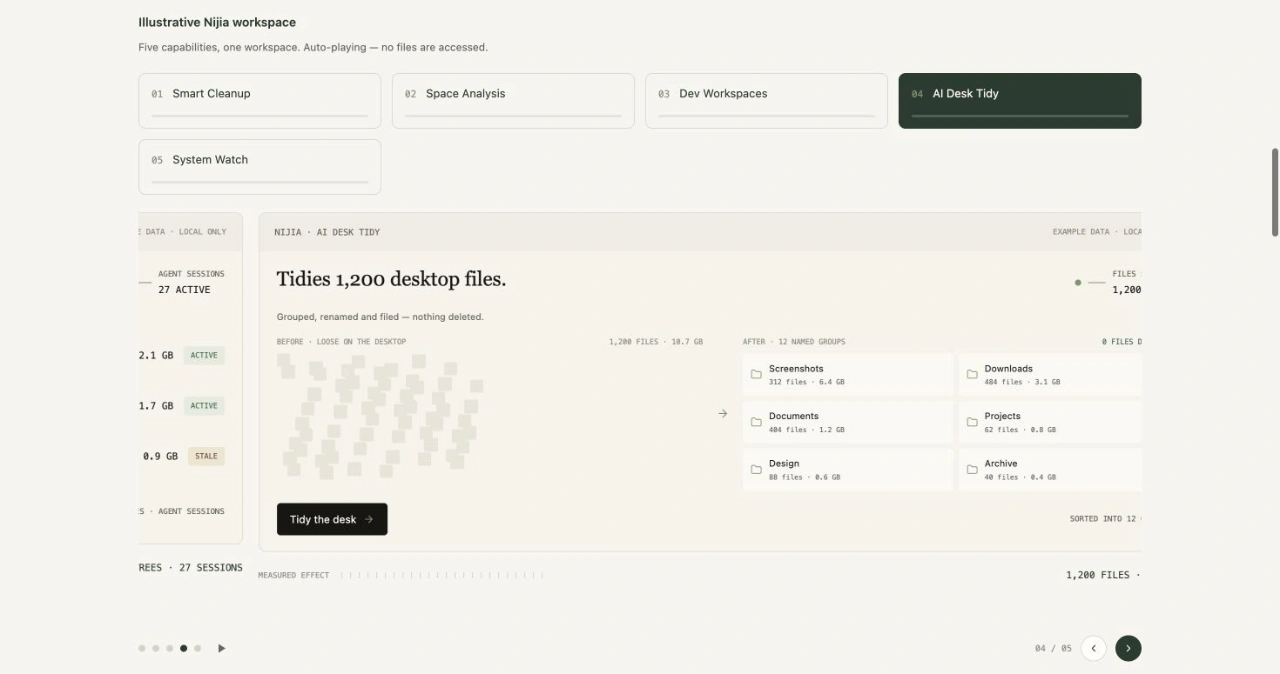The image size is (1280, 674).
Task: Click the ACTIVE badge beside 1.7 GB
Action: click(x=204, y=406)
